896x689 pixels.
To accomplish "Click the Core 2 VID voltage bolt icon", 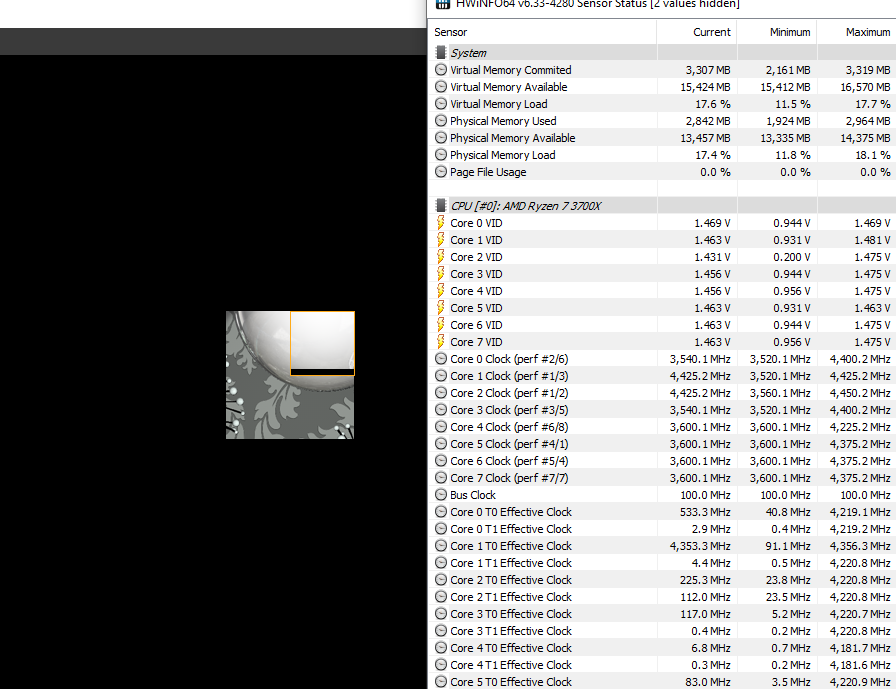I will pos(441,257).
